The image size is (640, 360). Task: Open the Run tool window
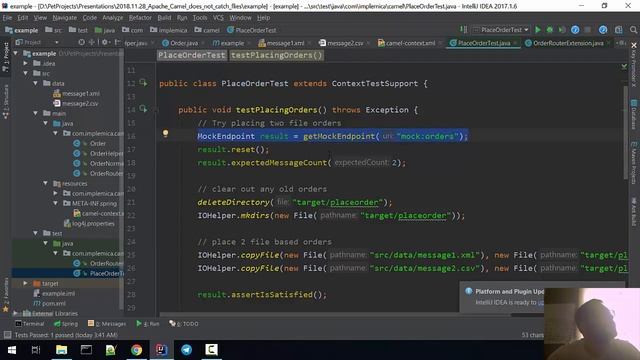(x=148, y=324)
